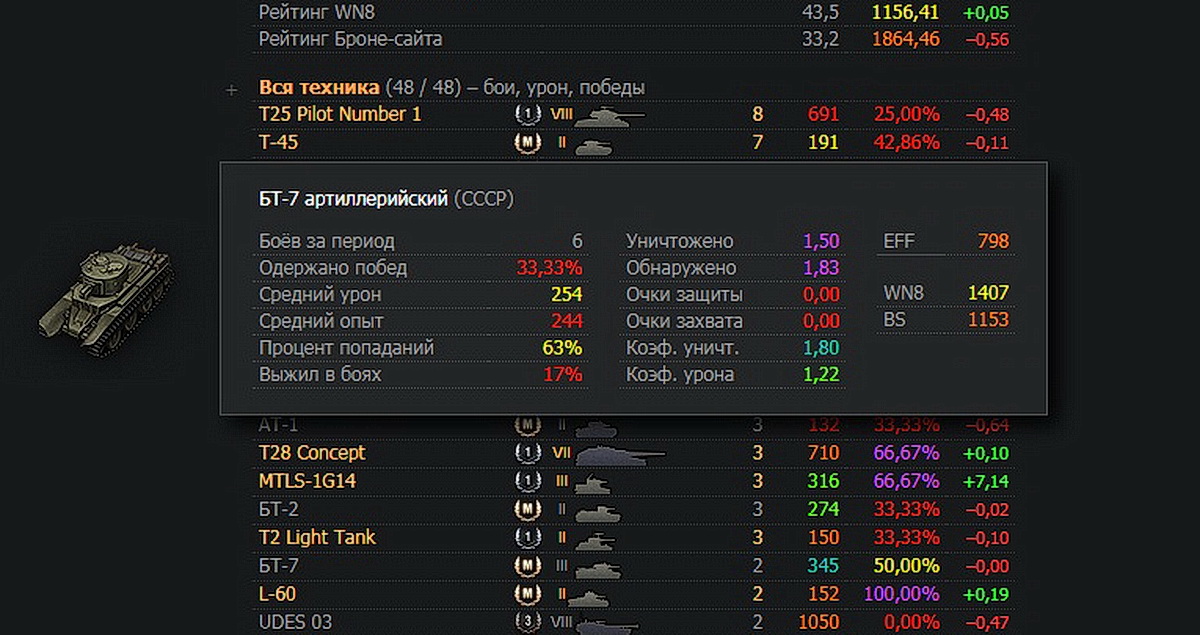
Task: Expand the 'Вся техника' section plus sign
Action: (232, 90)
